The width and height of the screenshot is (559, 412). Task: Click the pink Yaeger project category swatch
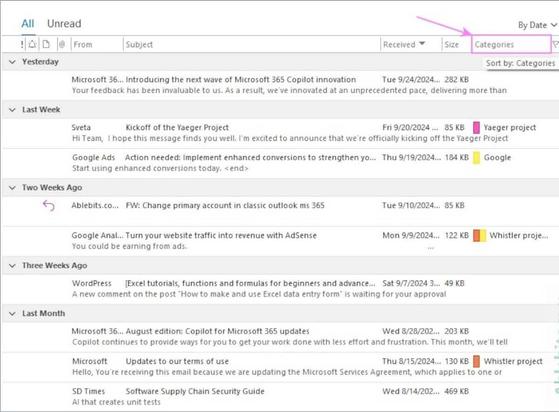(x=476, y=128)
